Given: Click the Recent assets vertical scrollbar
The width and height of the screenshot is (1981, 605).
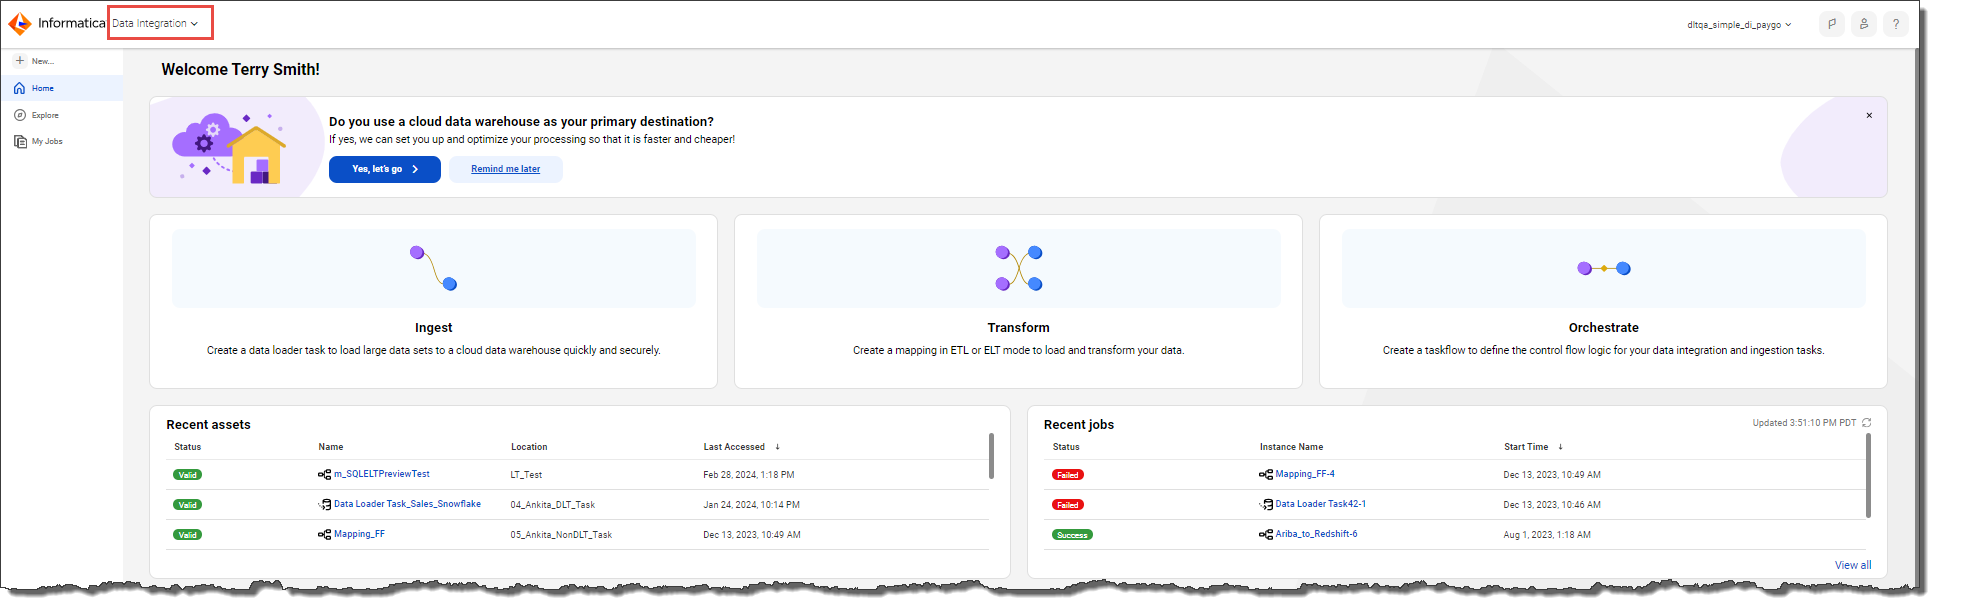Looking at the screenshot, I should tap(991, 456).
